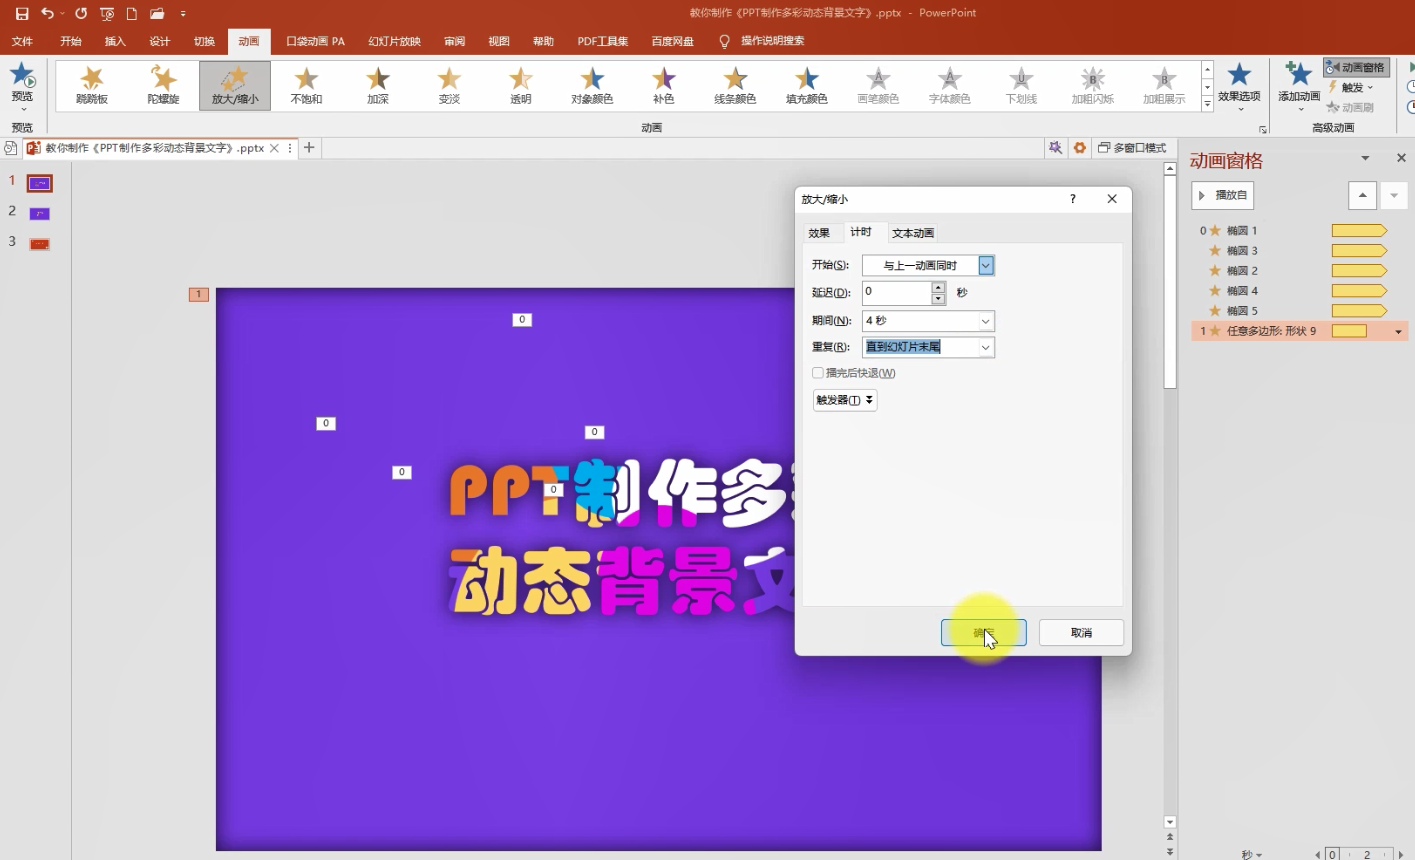The width and height of the screenshot is (1415, 860).
Task: Click the Preview (预览) star icon
Action: pos(22,75)
